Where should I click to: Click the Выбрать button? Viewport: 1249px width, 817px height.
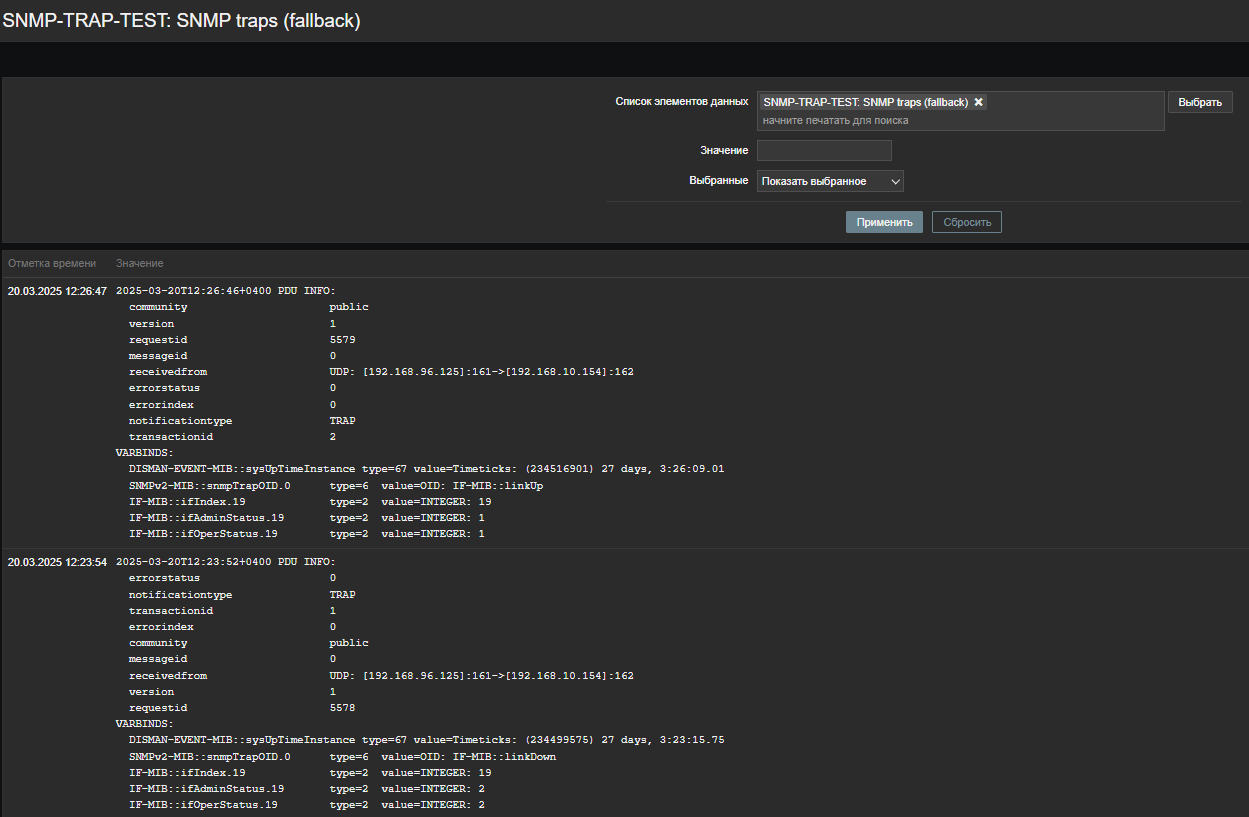pyautogui.click(x=1199, y=102)
